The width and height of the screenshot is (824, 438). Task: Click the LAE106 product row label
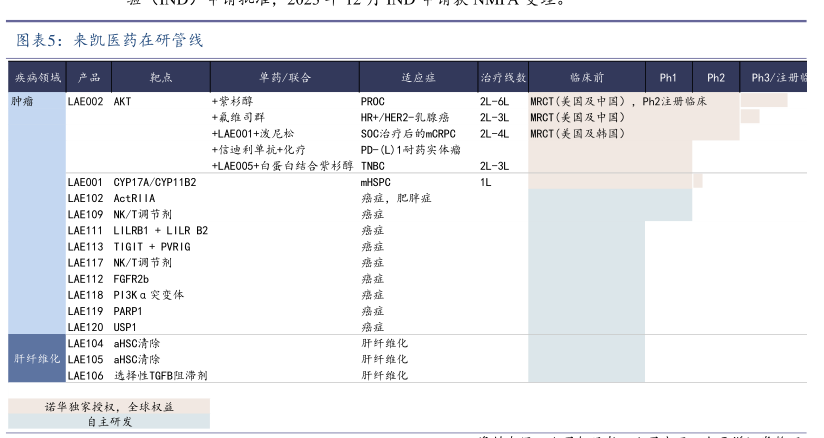click(85, 375)
